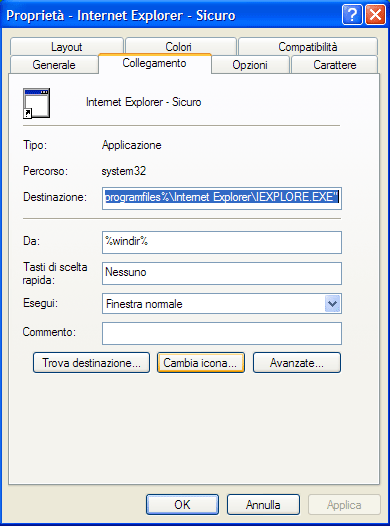Click in the Destinazione text field
The image size is (390, 526).
click(222, 198)
